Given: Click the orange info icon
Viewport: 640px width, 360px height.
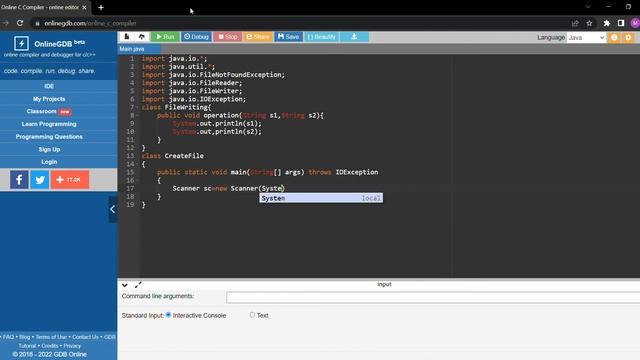Looking at the screenshot, I should tap(614, 38).
